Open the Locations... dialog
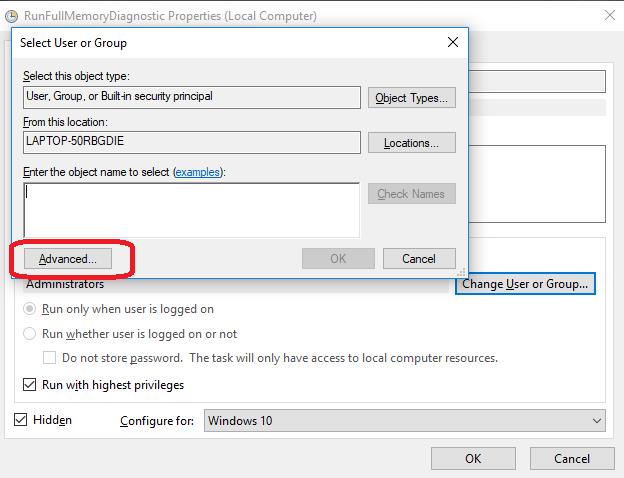 coord(411,142)
